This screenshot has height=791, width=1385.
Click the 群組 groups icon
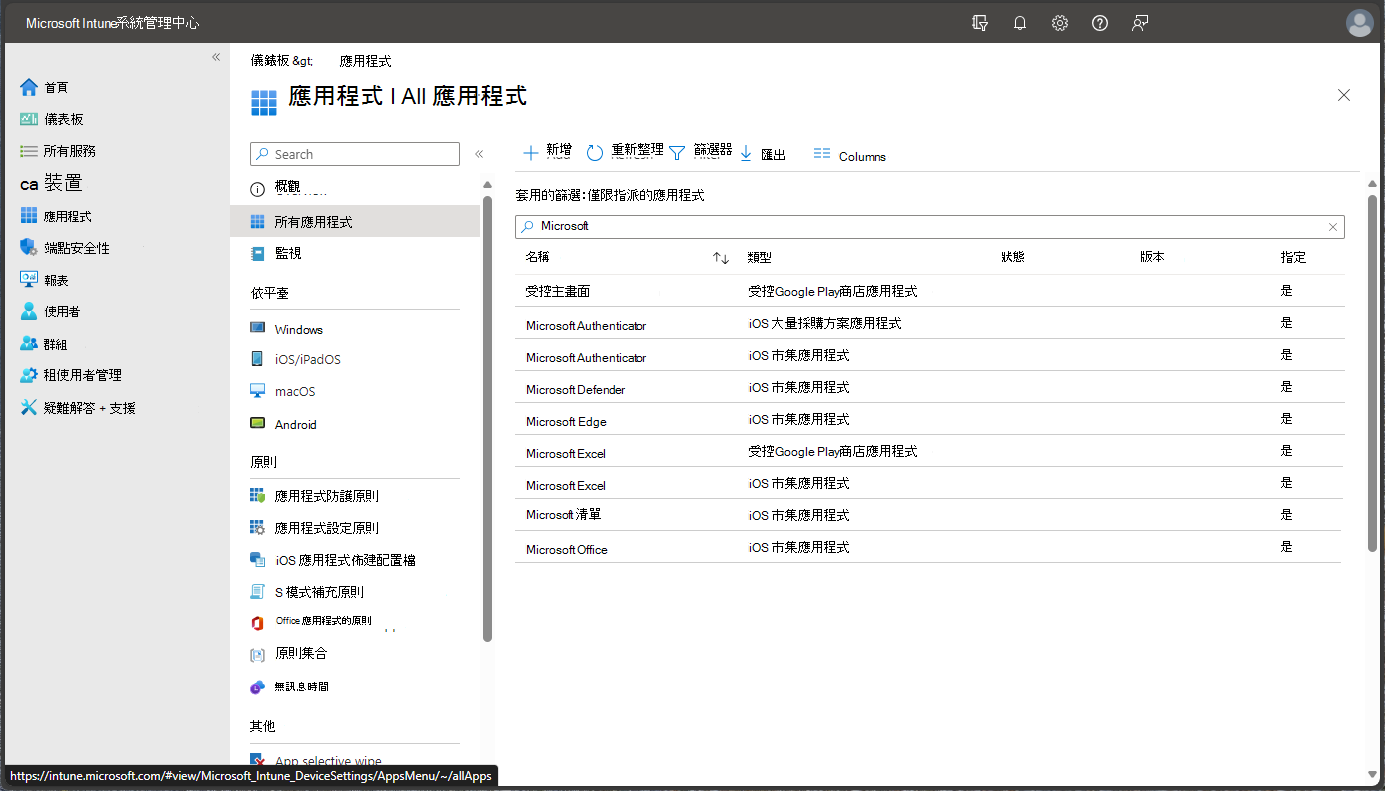(29, 343)
